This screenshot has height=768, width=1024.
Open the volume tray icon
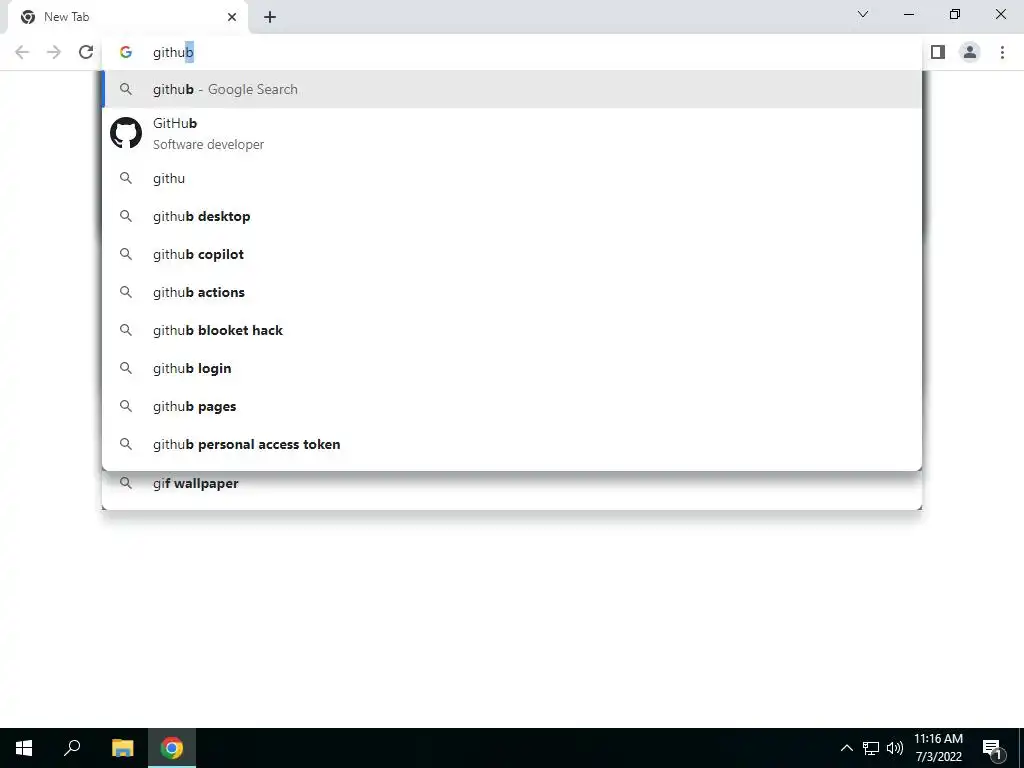point(895,748)
